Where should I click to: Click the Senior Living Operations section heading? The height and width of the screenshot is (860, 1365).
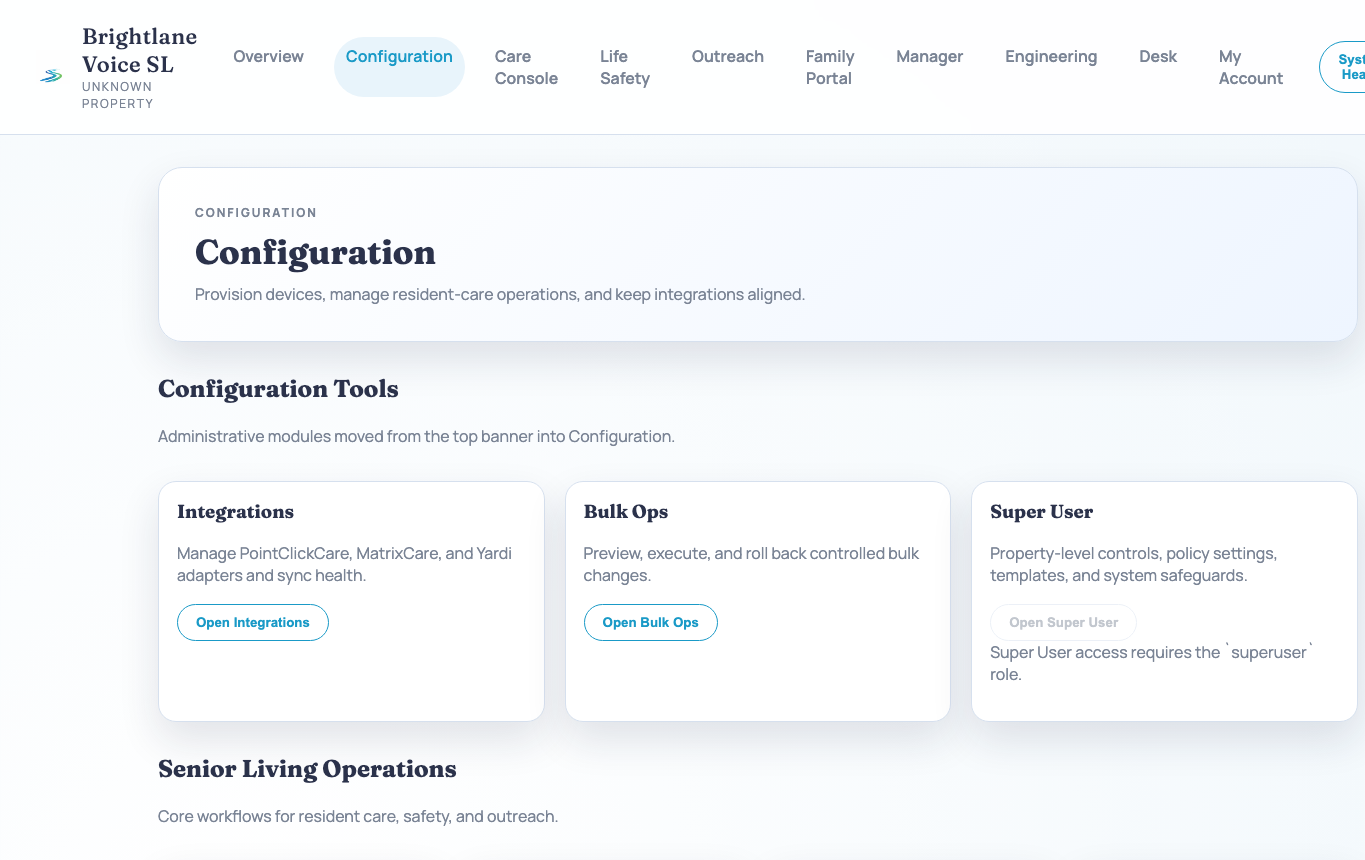tap(307, 769)
